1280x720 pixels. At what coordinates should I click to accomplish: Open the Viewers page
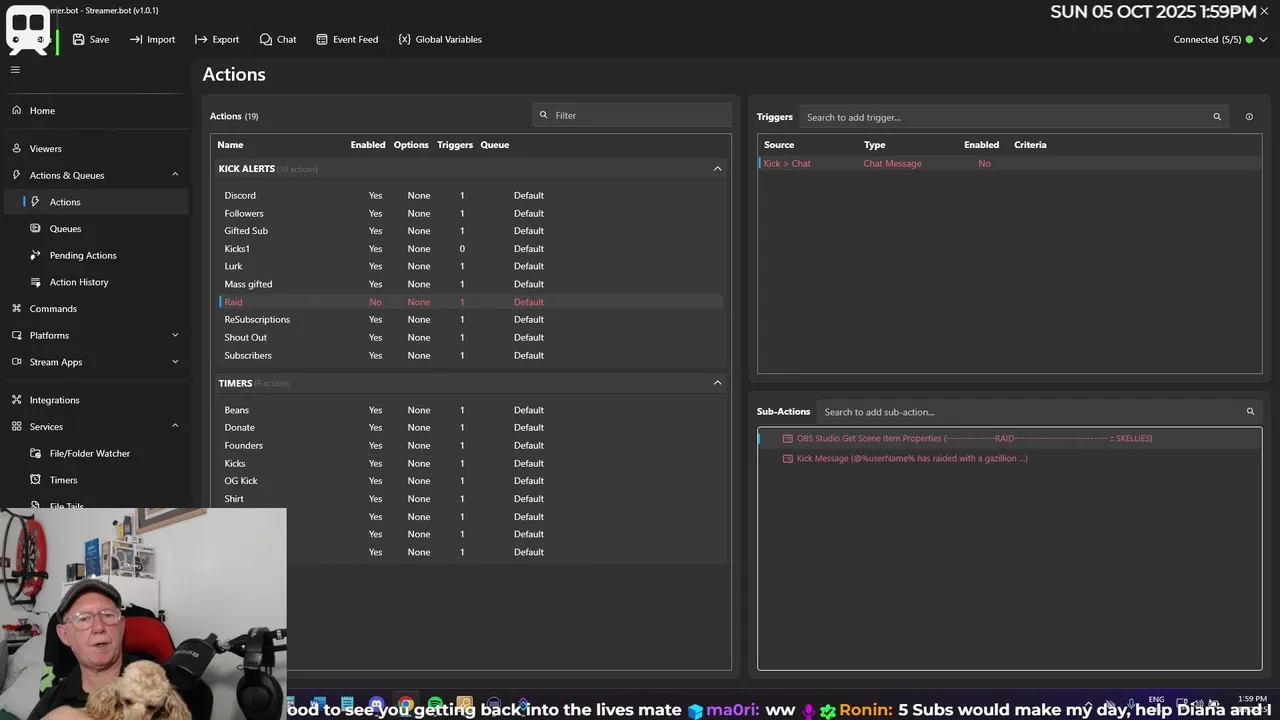pos(95,148)
